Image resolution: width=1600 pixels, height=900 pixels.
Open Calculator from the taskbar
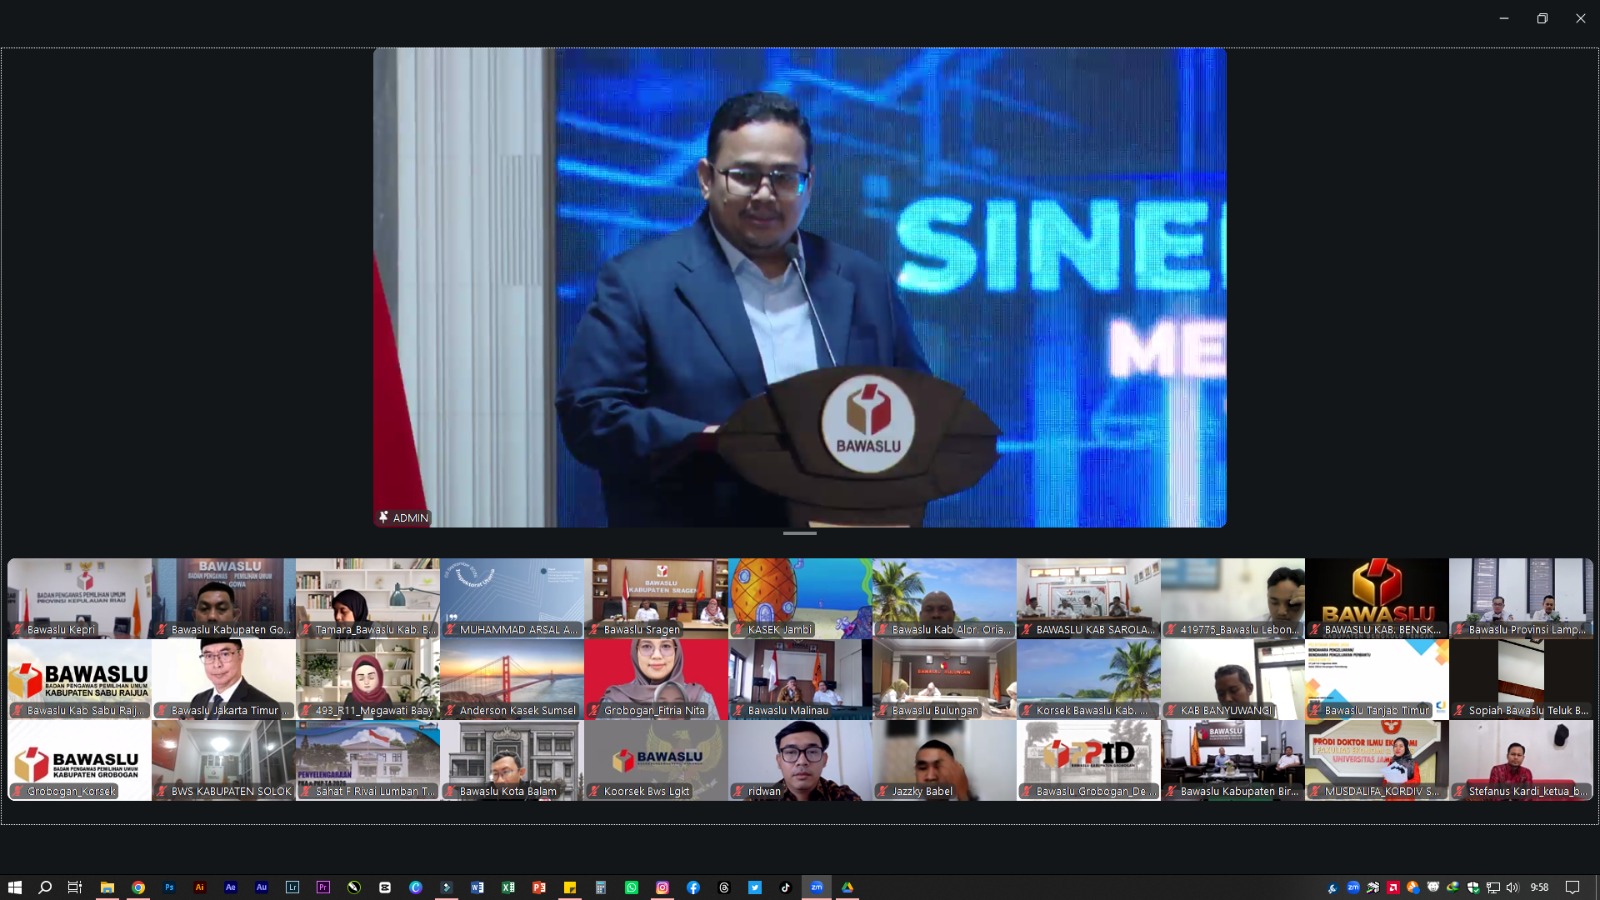(x=600, y=887)
